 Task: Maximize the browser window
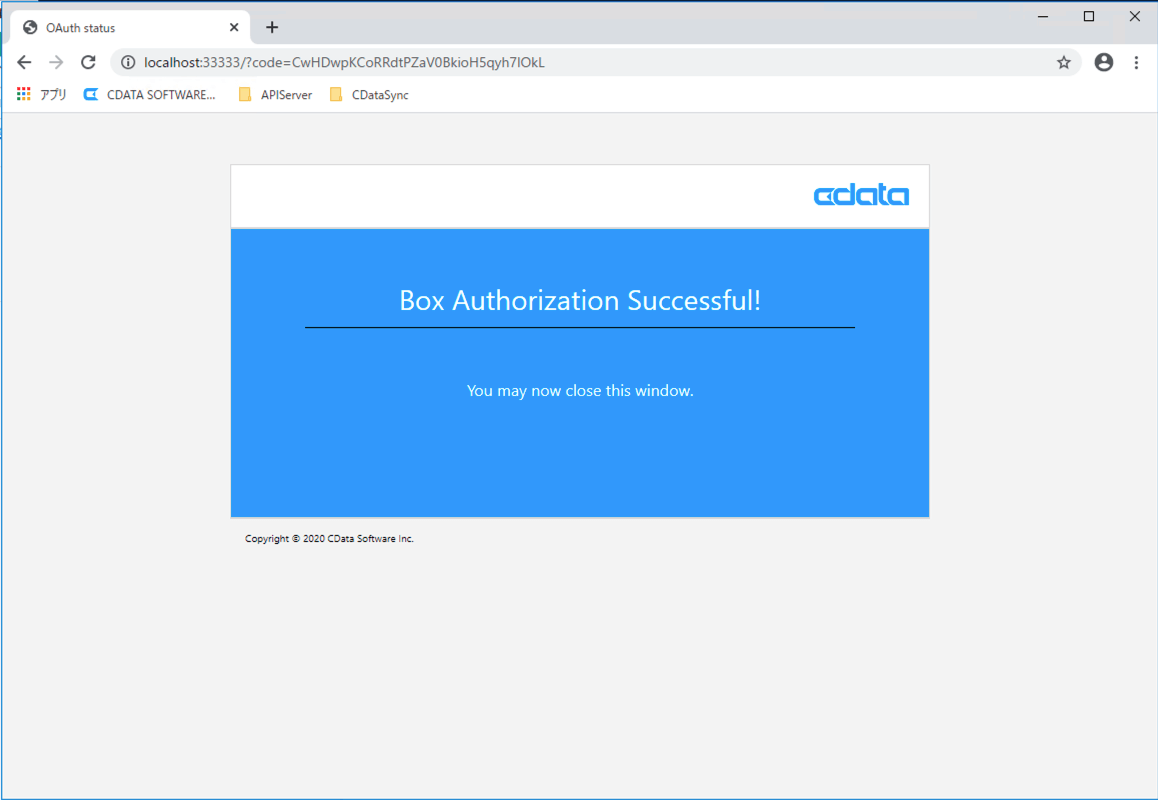coord(1089,16)
